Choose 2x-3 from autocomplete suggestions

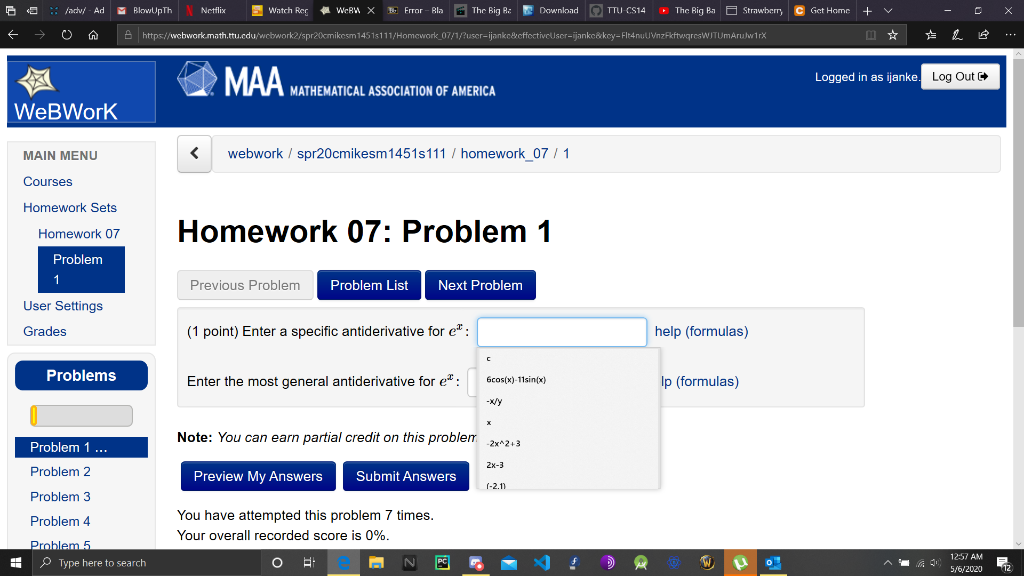click(568, 465)
